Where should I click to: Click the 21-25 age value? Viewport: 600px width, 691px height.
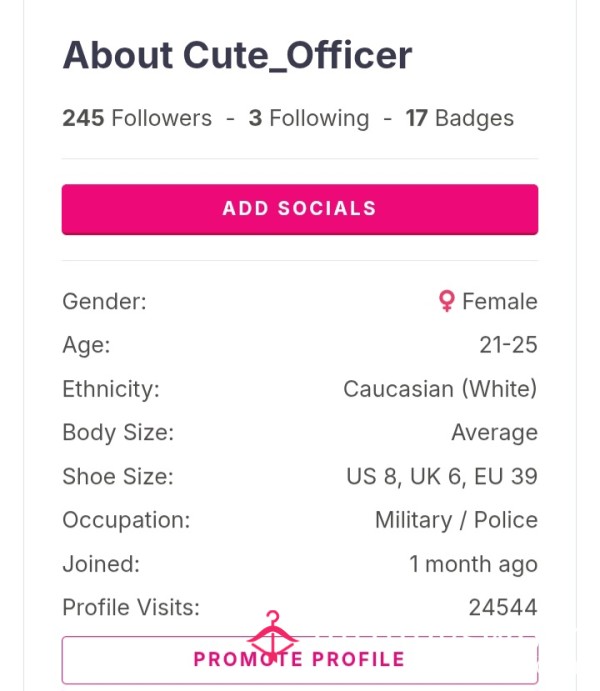click(x=508, y=345)
